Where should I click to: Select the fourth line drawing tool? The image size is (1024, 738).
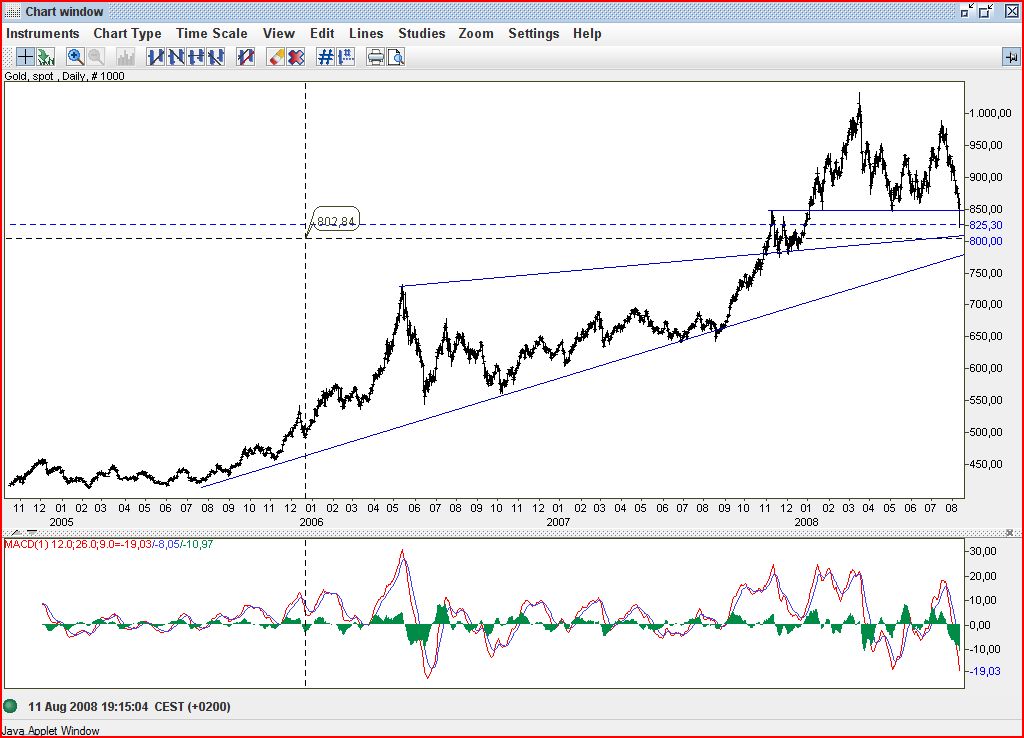(216, 57)
